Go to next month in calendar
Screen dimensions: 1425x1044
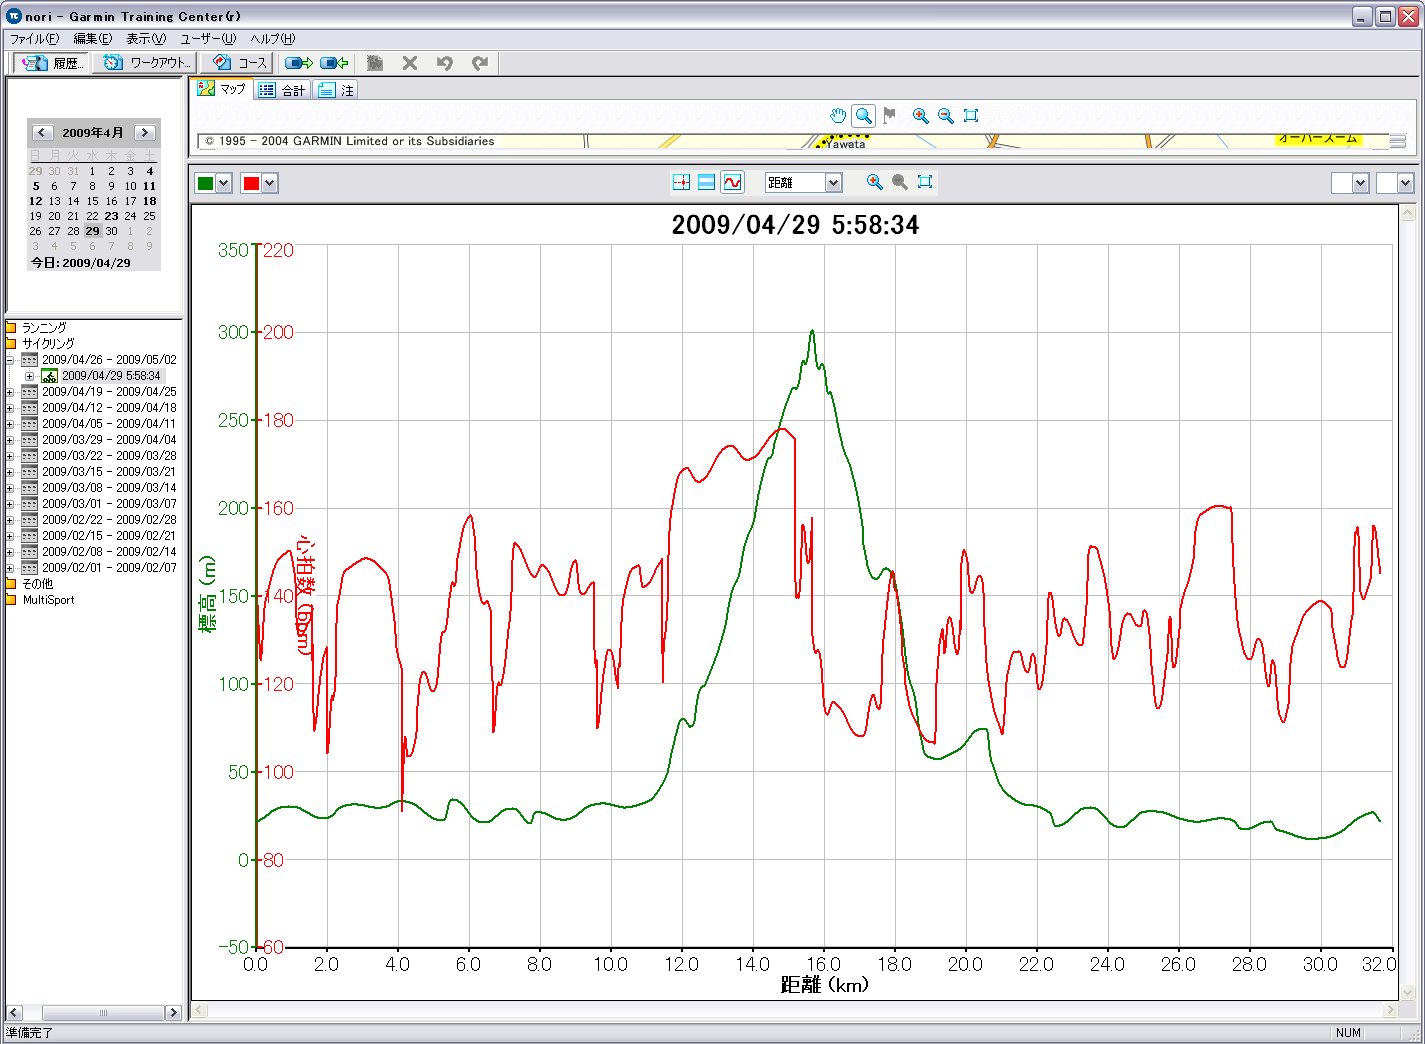[145, 133]
